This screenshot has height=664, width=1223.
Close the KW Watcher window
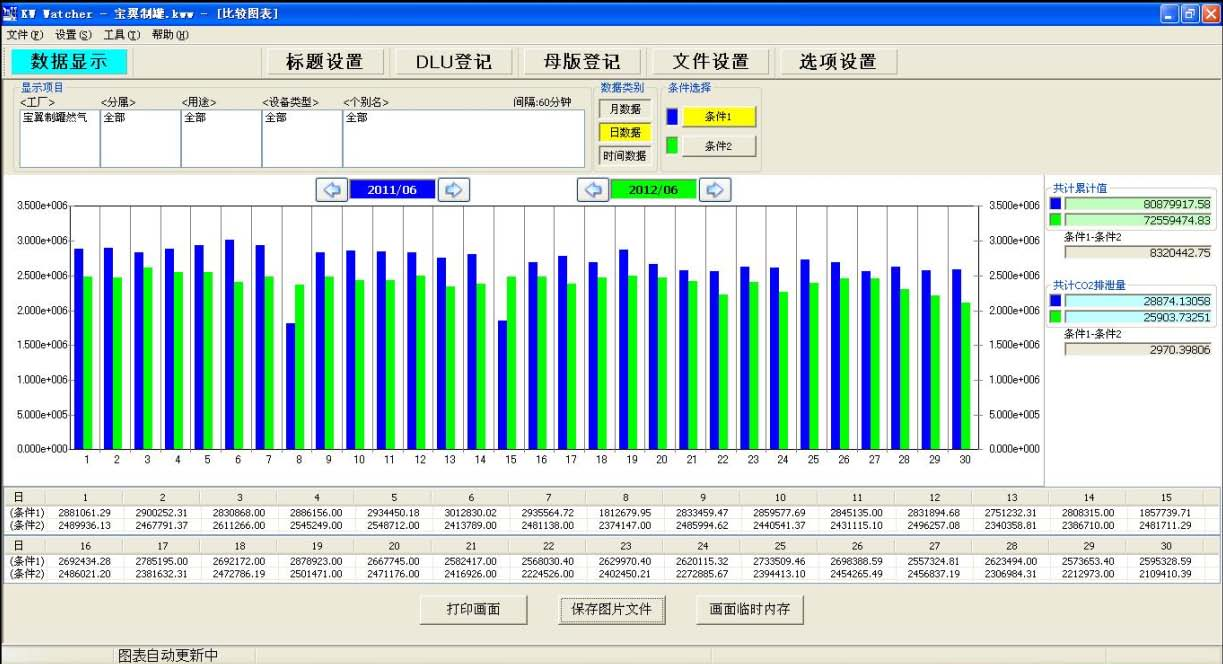click(x=1210, y=14)
